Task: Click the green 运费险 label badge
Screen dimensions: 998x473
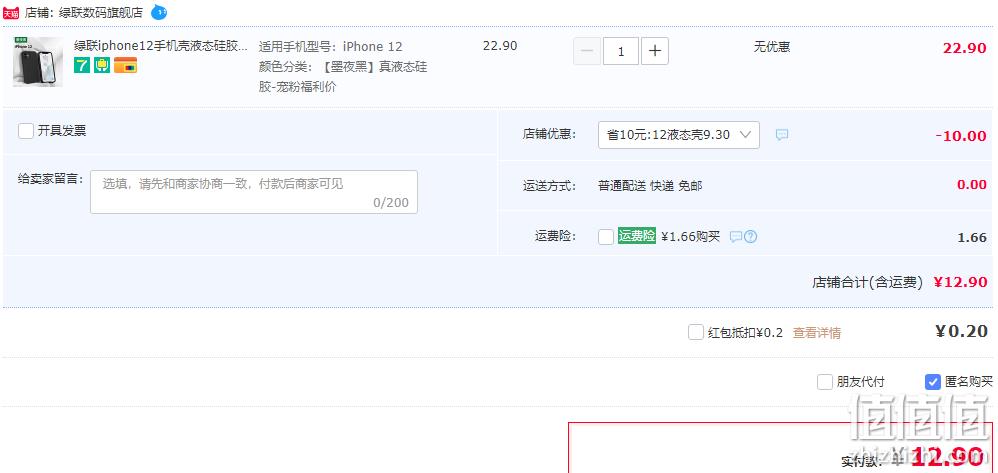Action: click(636, 236)
